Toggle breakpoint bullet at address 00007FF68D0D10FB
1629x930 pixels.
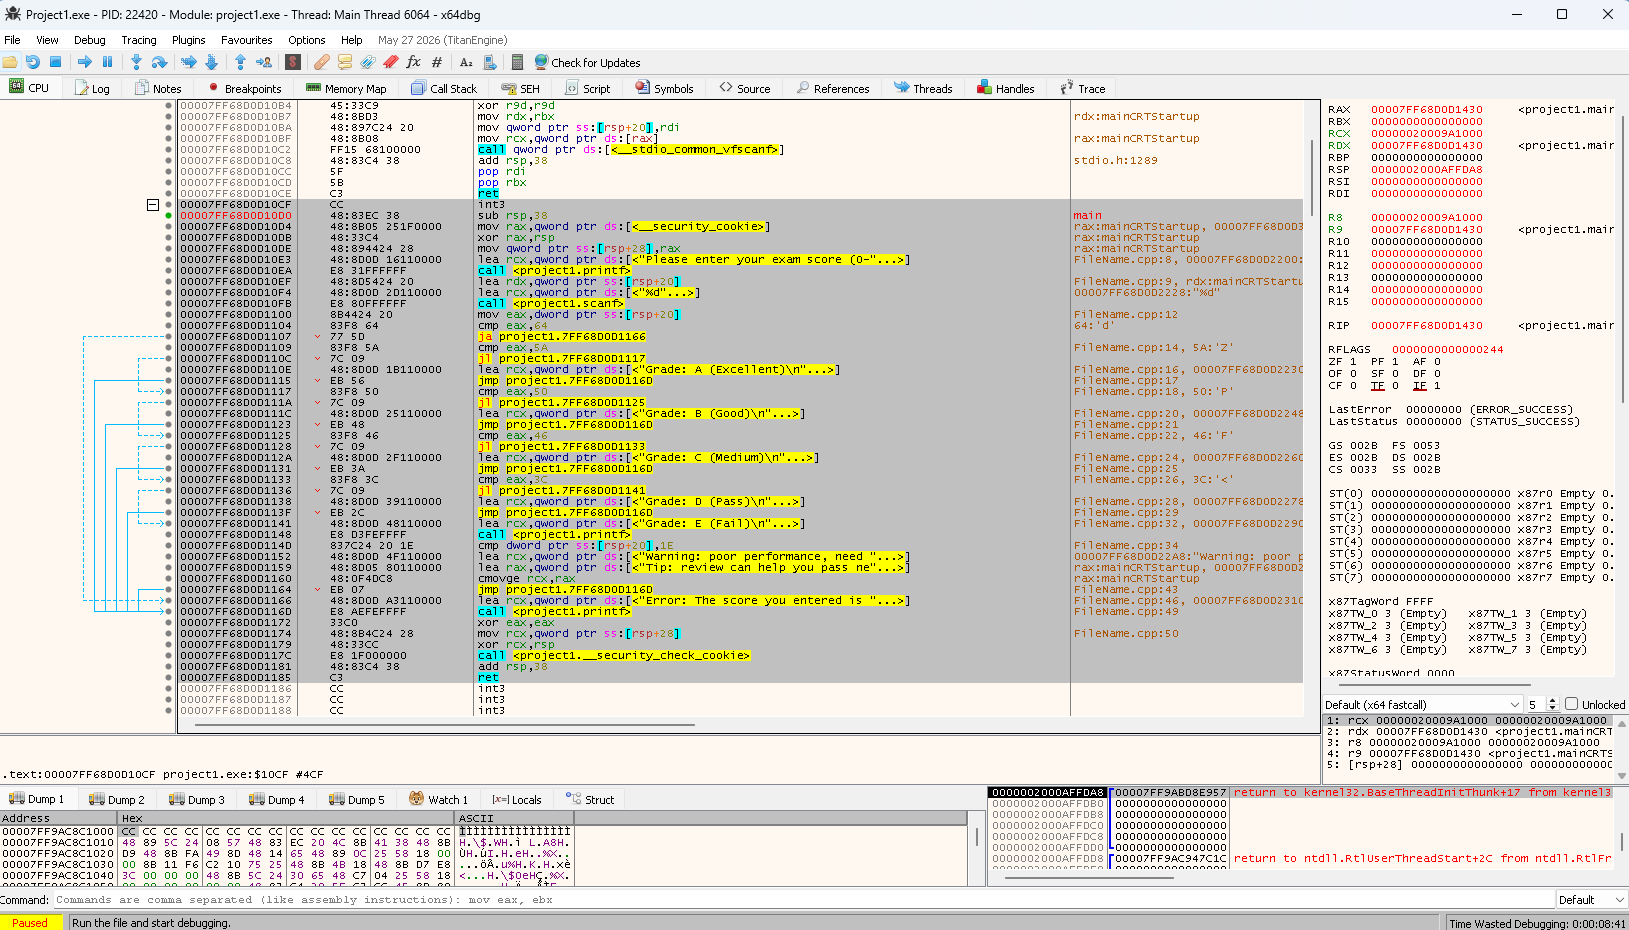point(168,303)
